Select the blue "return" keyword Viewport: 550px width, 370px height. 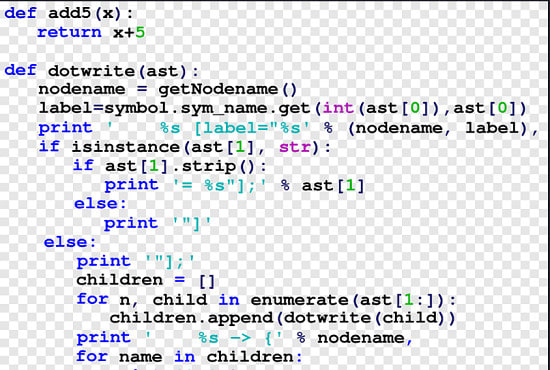tap(69, 32)
